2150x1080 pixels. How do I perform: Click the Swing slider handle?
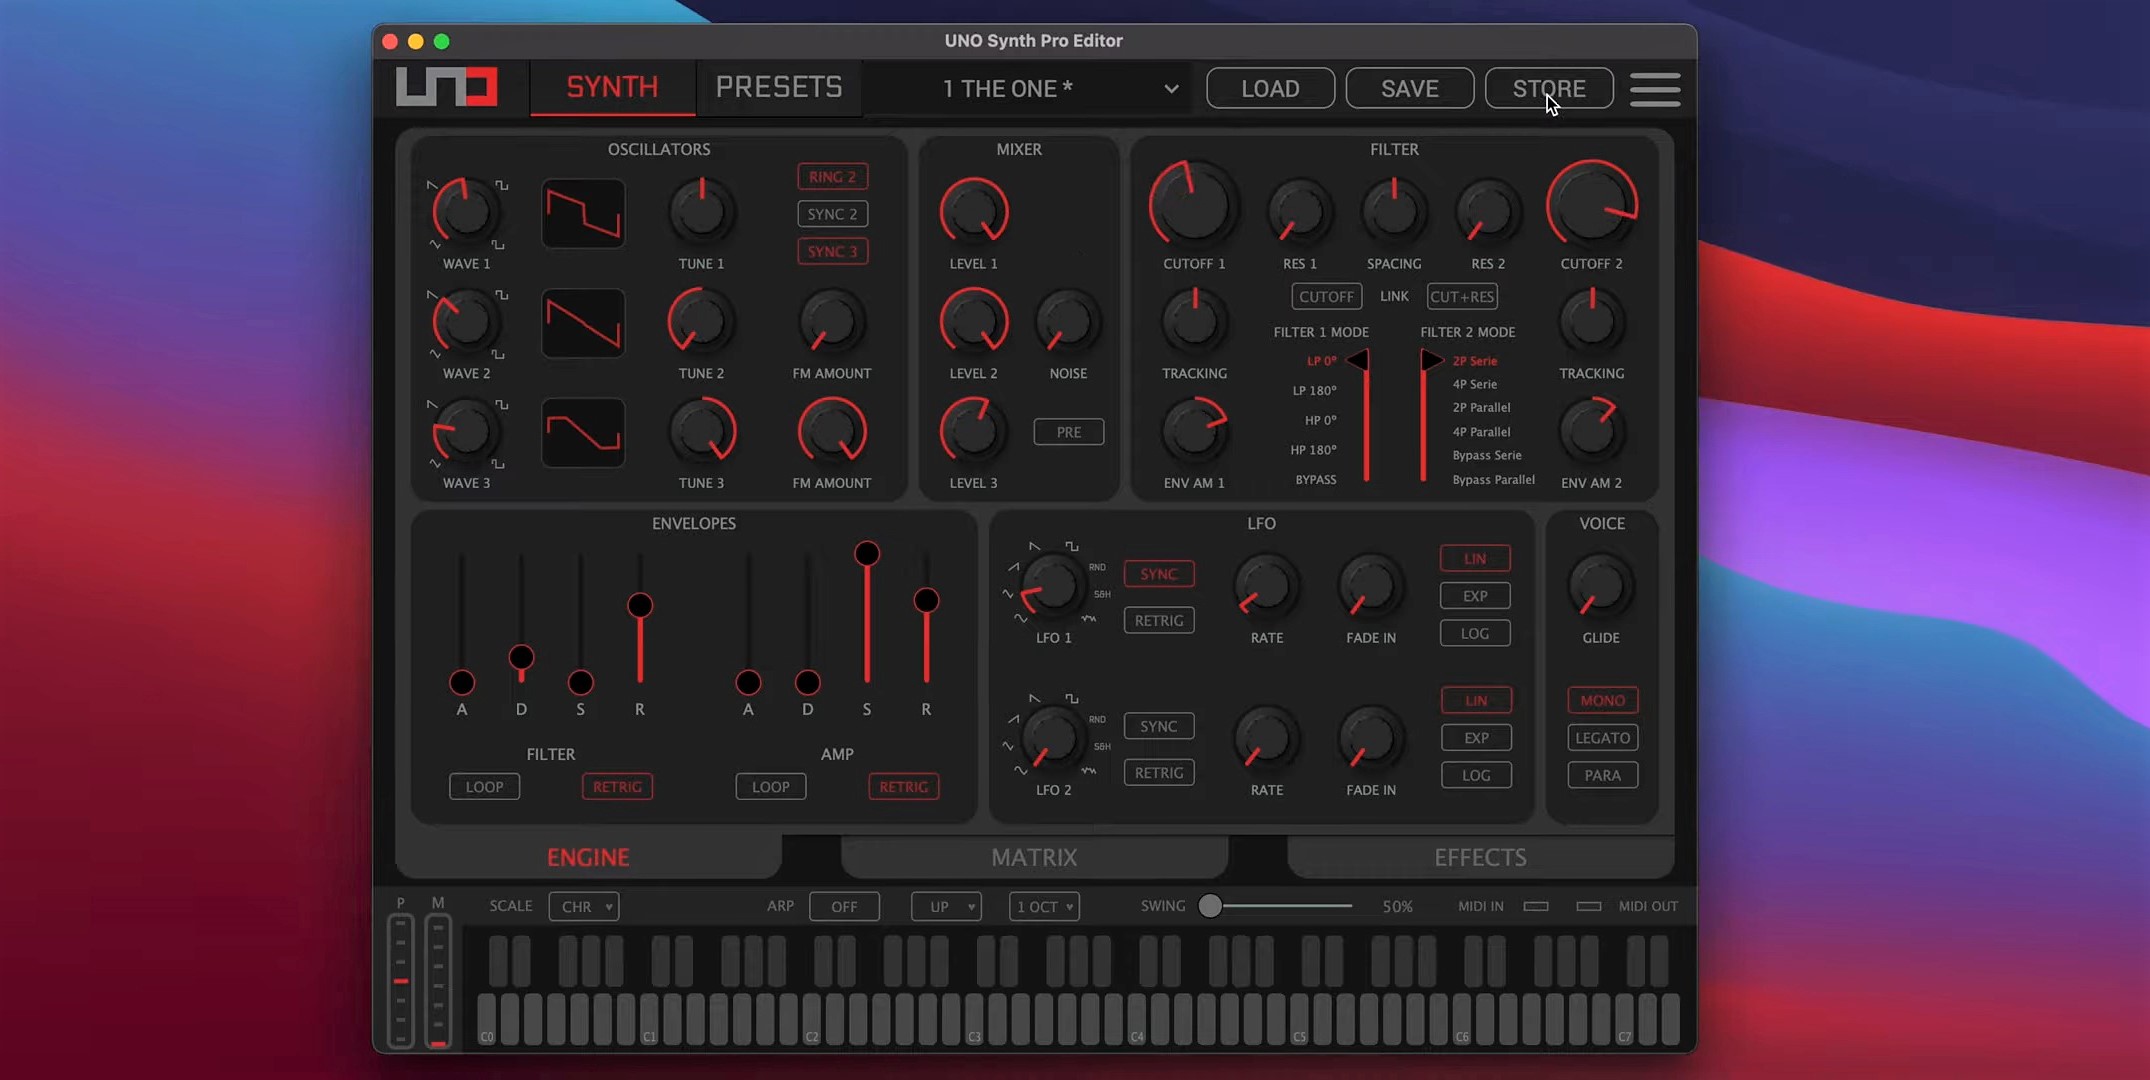1210,906
